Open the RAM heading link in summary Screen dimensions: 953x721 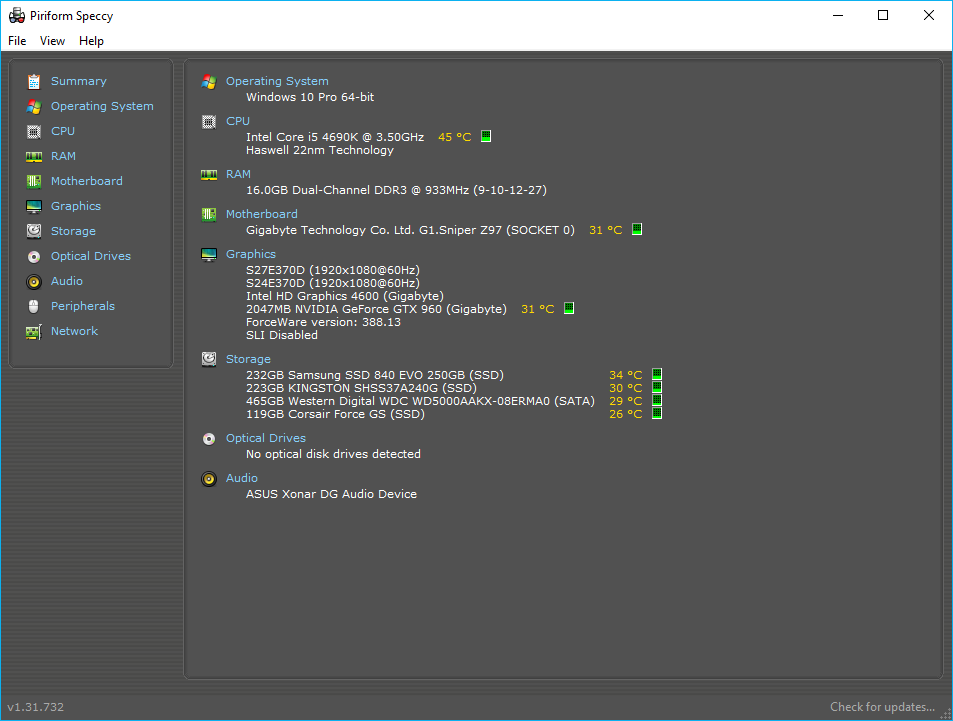pyautogui.click(x=238, y=174)
